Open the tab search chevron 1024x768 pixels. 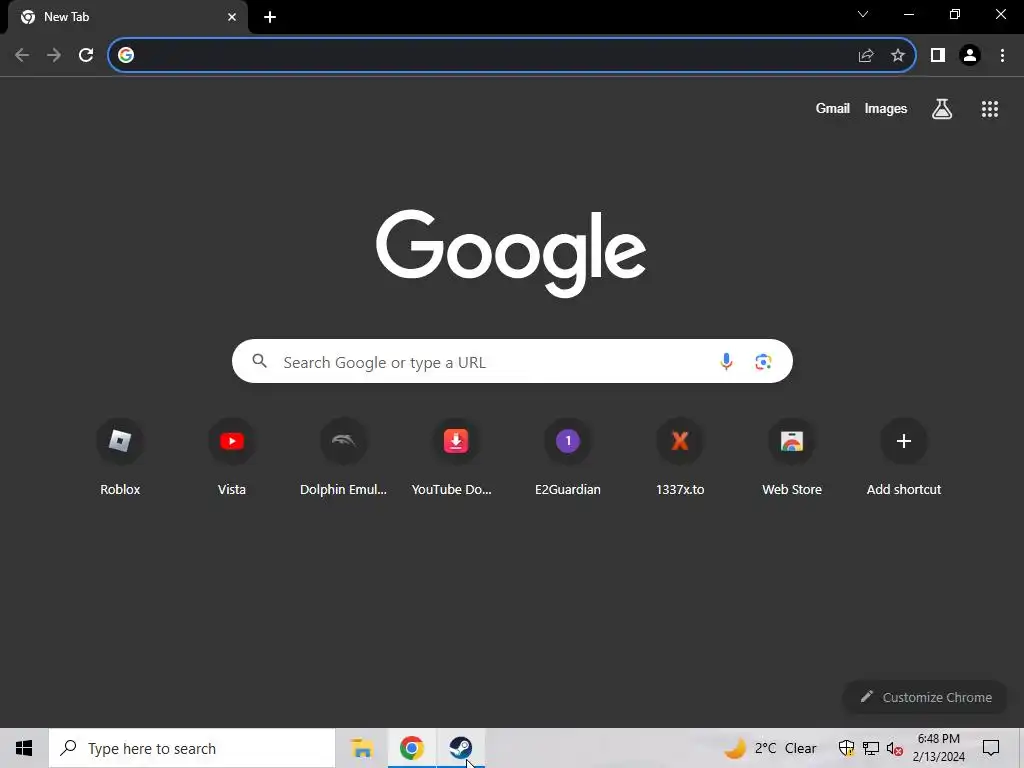coord(863,14)
